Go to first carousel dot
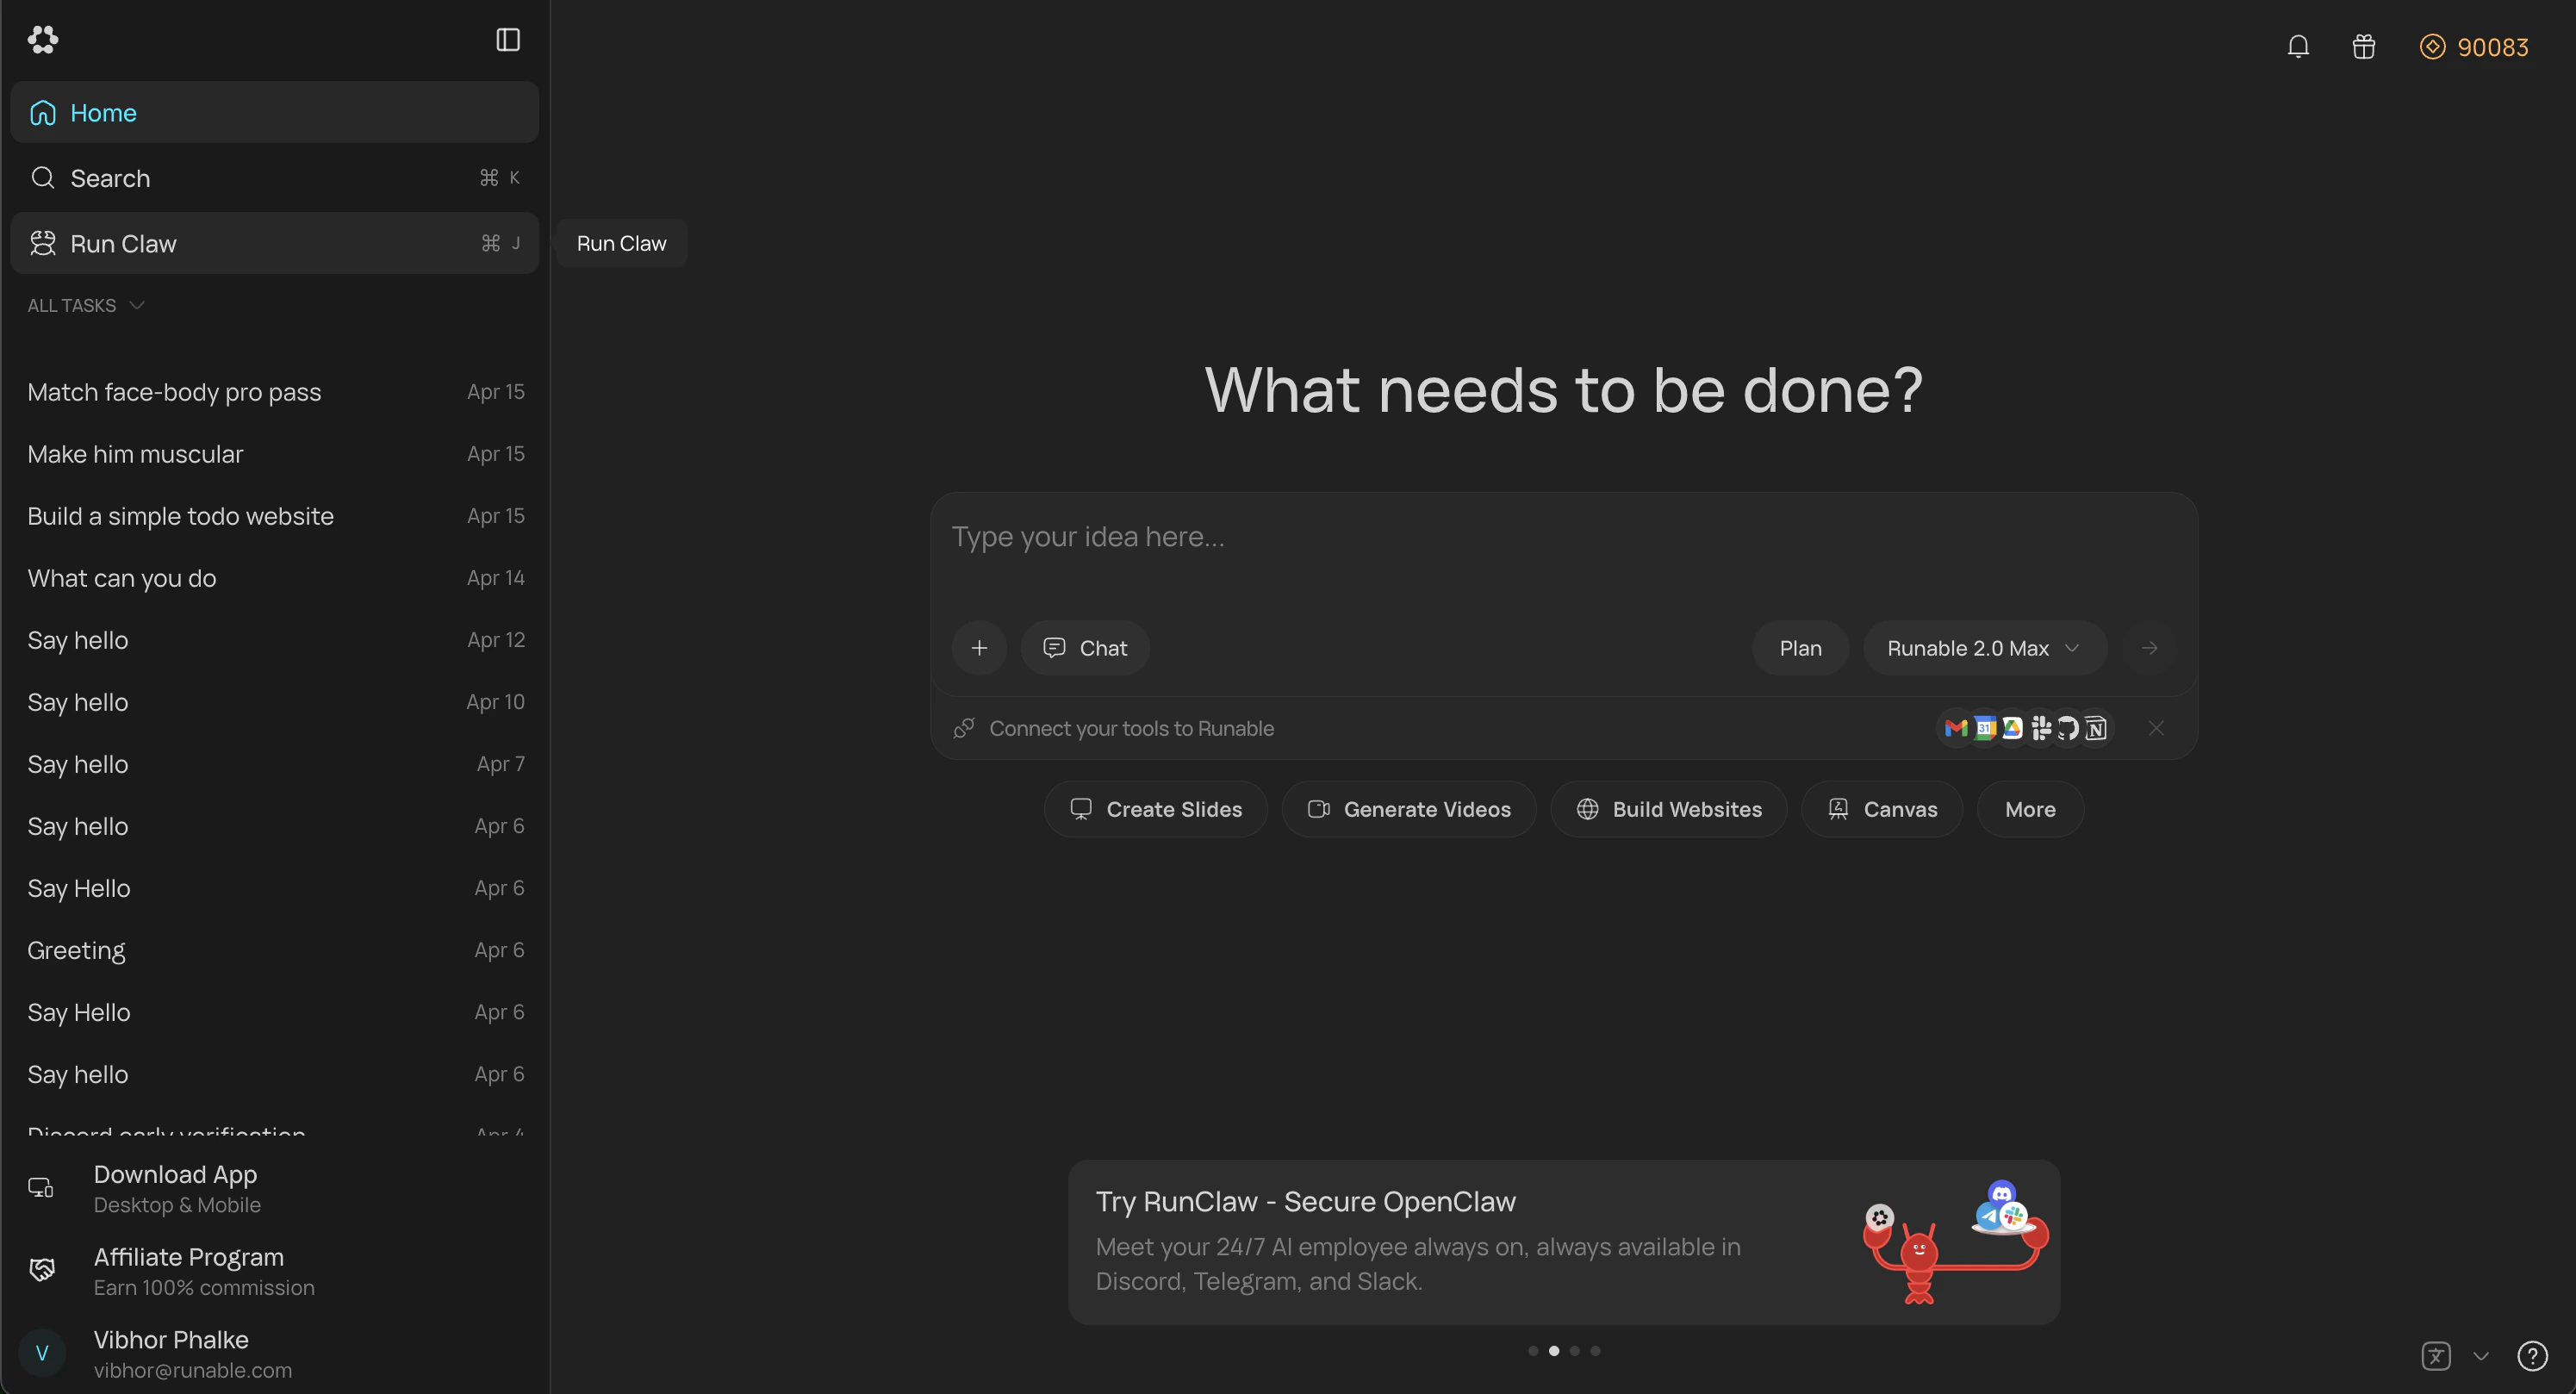 [x=1533, y=1351]
